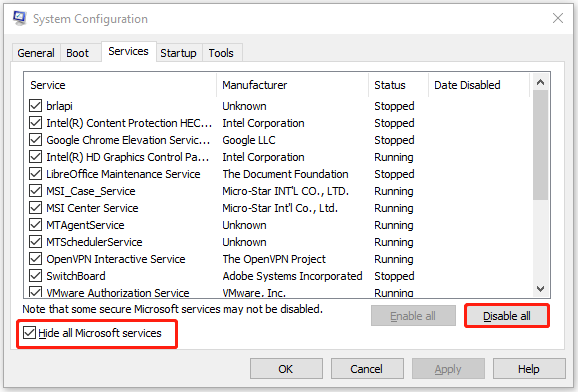Confirm with the OK button
This screenshot has width=578, height=392.
(x=286, y=369)
